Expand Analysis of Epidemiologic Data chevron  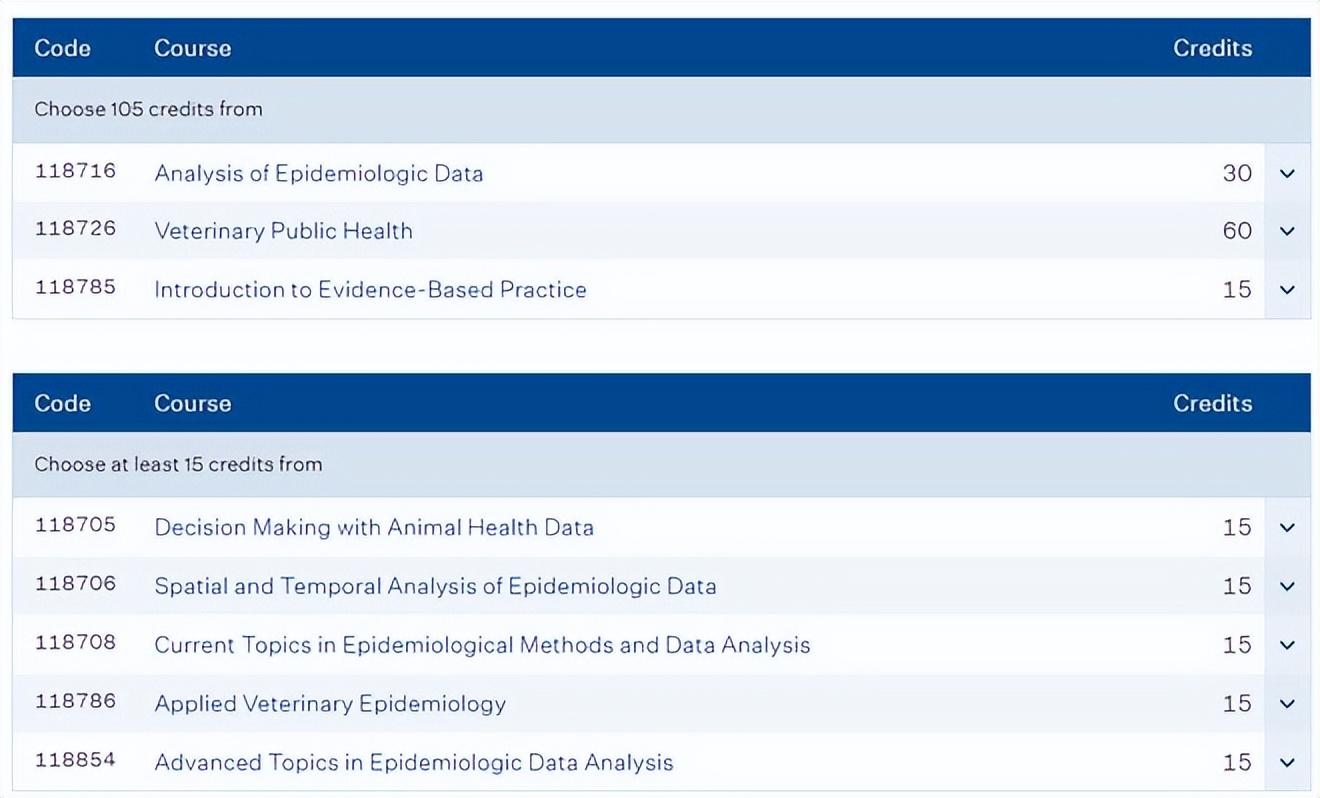(x=1287, y=173)
